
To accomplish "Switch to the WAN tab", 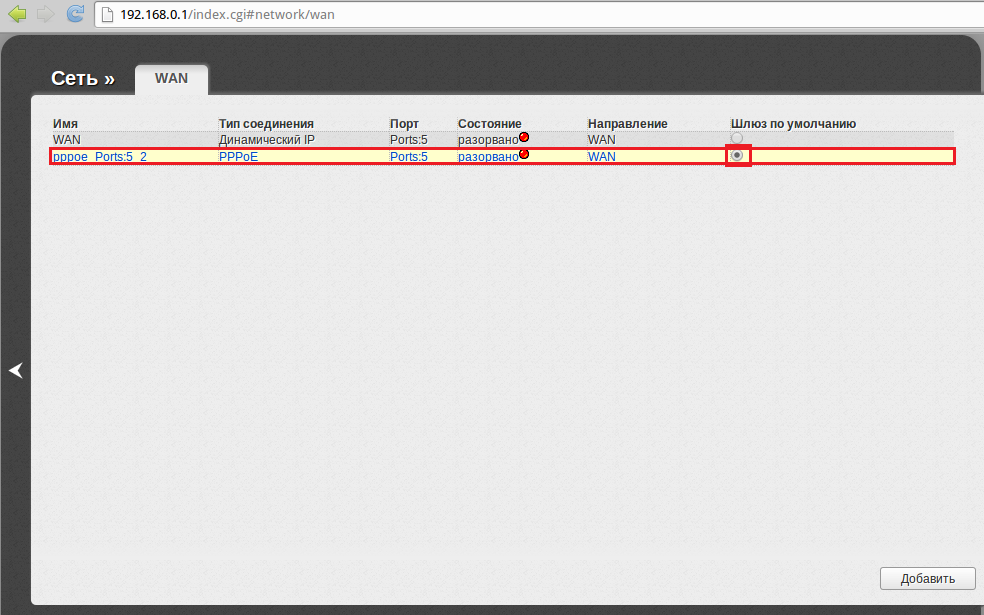I will click(171, 79).
